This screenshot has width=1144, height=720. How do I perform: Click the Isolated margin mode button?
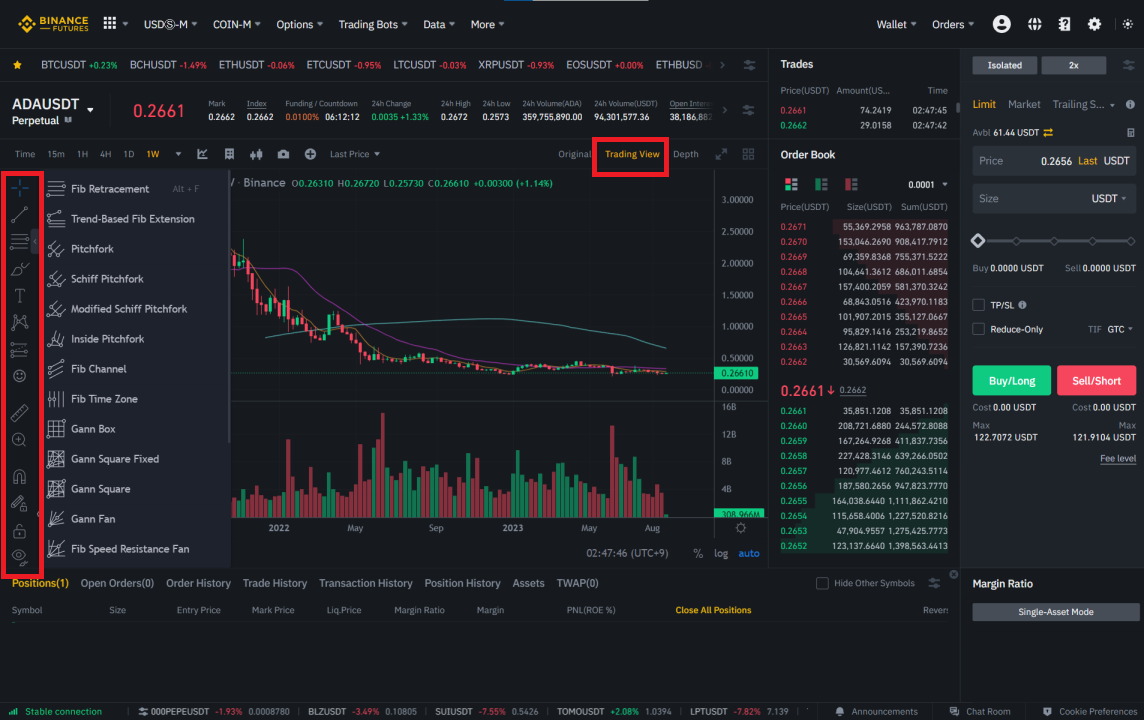(1005, 65)
